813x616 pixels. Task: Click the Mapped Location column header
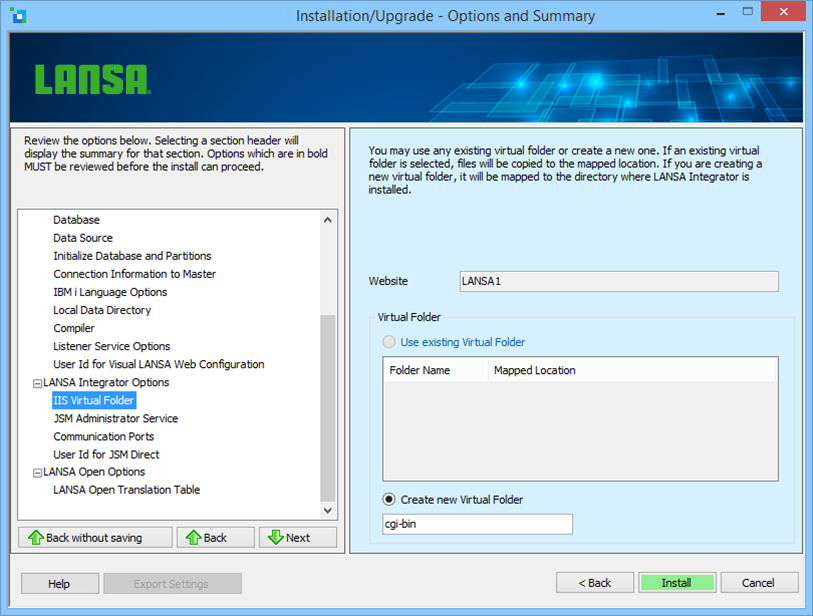point(632,370)
